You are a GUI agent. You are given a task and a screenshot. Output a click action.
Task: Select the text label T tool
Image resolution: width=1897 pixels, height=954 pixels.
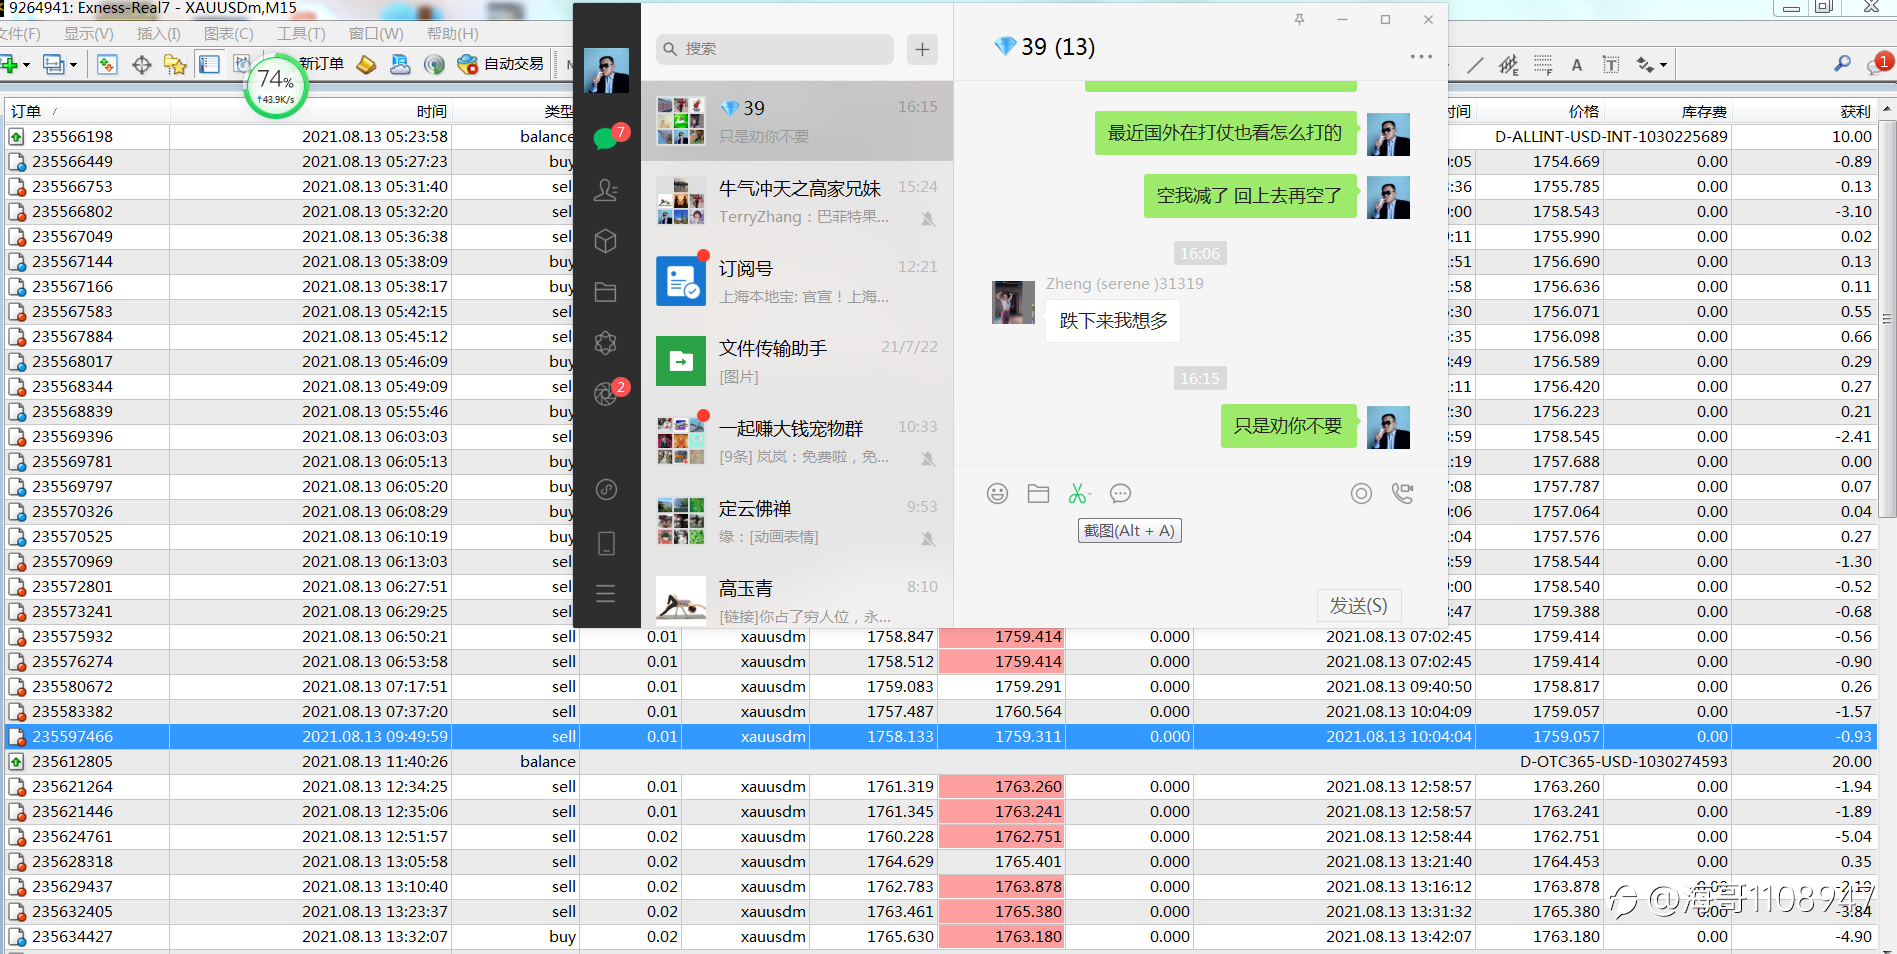[x=1611, y=65]
